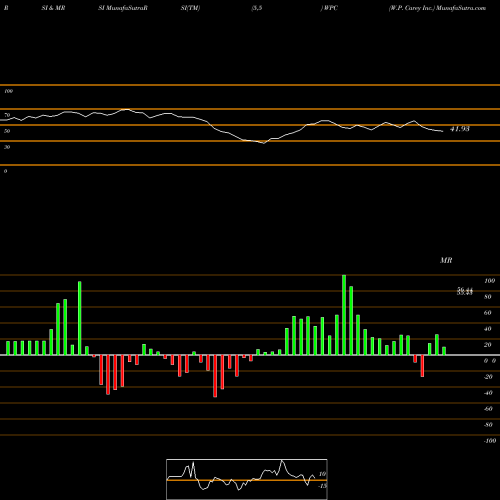Click the 40 label on MR axis
Viewport: 500px width, 500px height.
click(488, 329)
